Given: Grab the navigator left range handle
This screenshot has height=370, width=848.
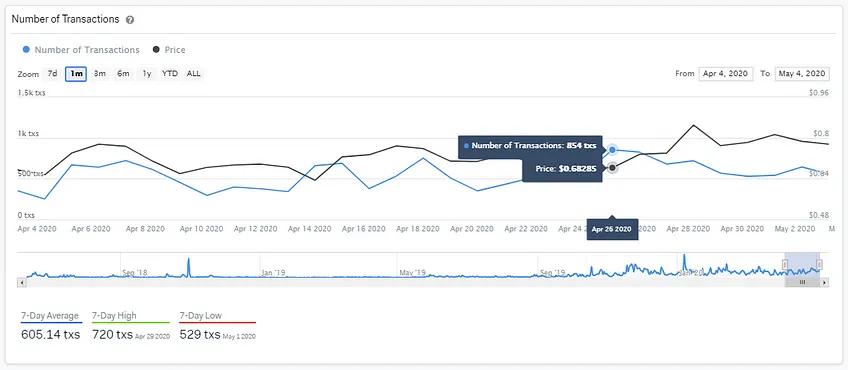Looking at the screenshot, I should (x=785, y=264).
